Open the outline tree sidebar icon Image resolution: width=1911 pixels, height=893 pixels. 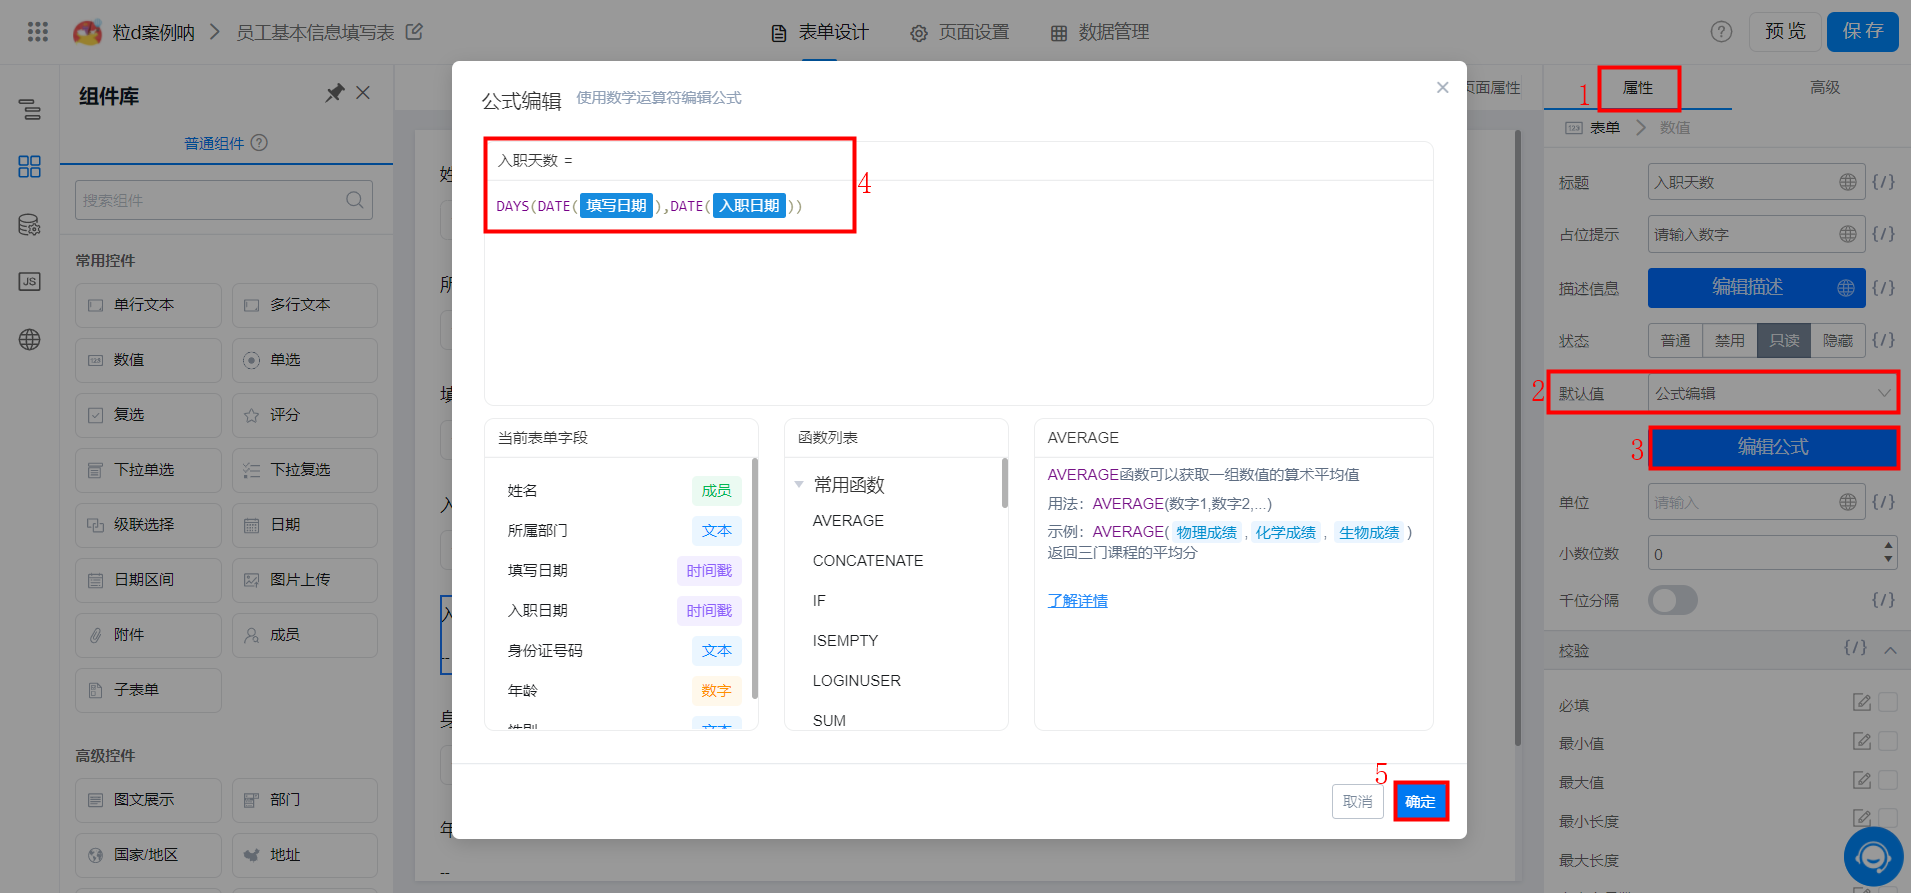pos(30,109)
